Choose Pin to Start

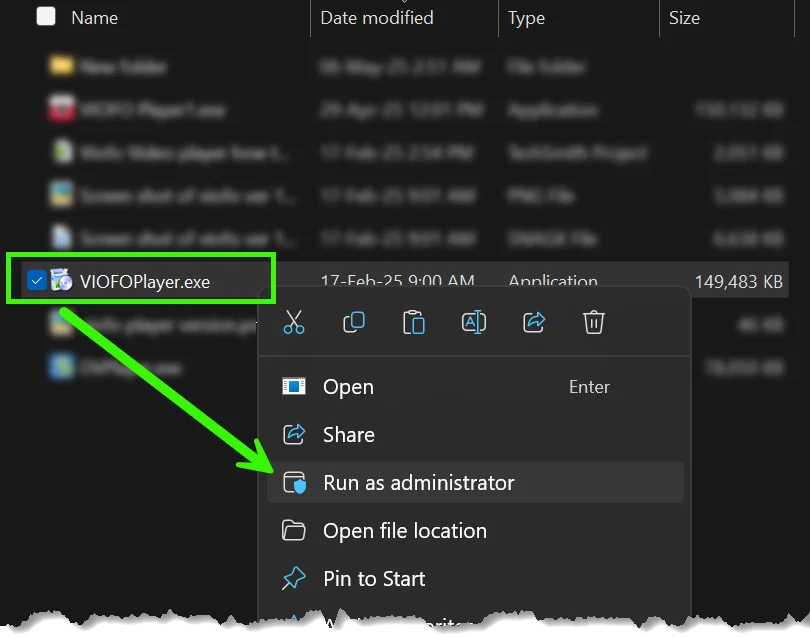click(475, 579)
